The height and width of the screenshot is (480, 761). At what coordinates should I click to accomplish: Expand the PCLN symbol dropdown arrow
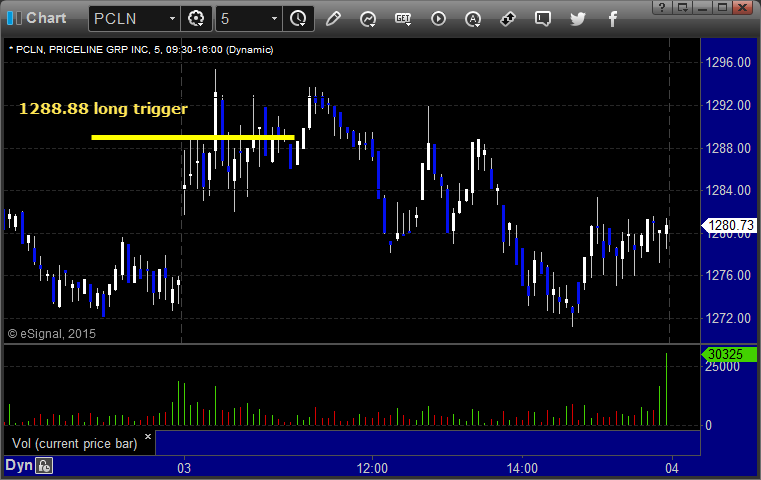point(172,19)
